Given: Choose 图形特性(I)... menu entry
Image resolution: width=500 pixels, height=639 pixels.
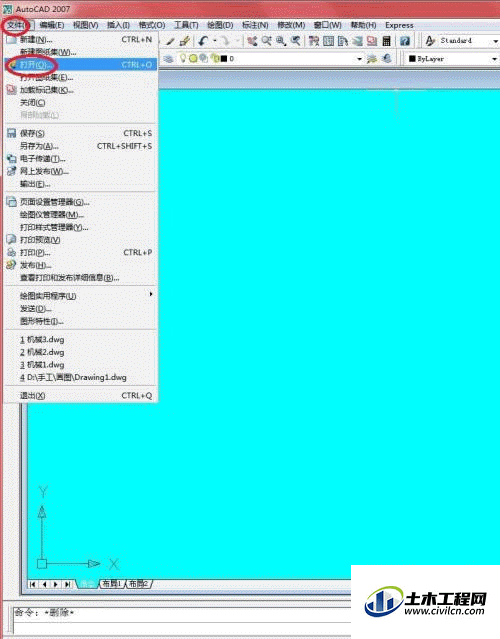Looking at the screenshot, I should 81,321.
